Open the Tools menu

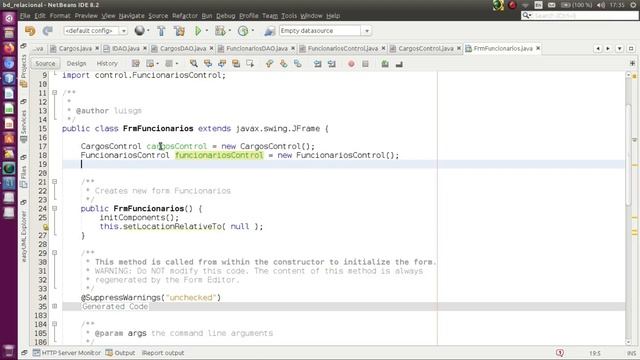tap(289, 16)
